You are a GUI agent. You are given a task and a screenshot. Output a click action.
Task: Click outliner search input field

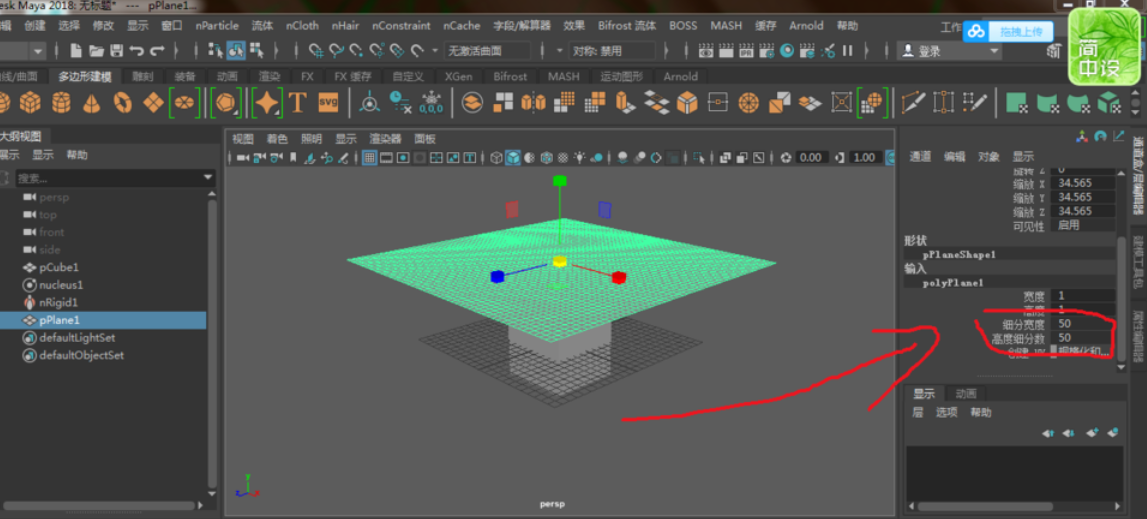tap(108, 178)
